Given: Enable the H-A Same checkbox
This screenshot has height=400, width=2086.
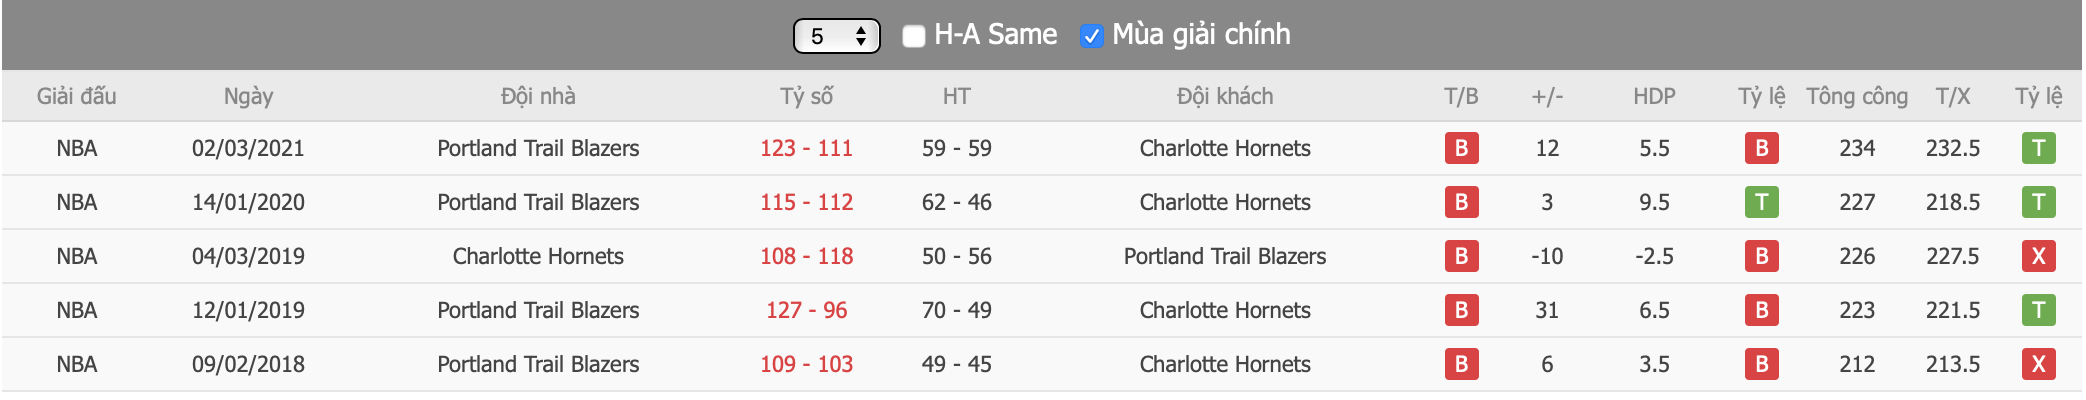Looking at the screenshot, I should tap(913, 37).
